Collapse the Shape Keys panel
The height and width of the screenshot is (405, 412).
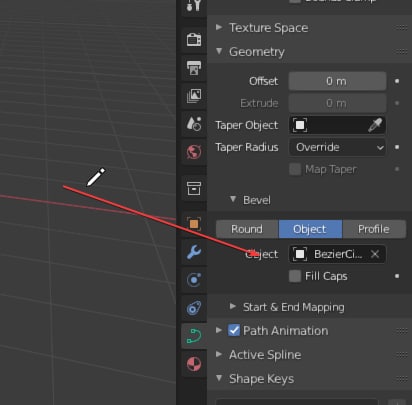click(219, 378)
